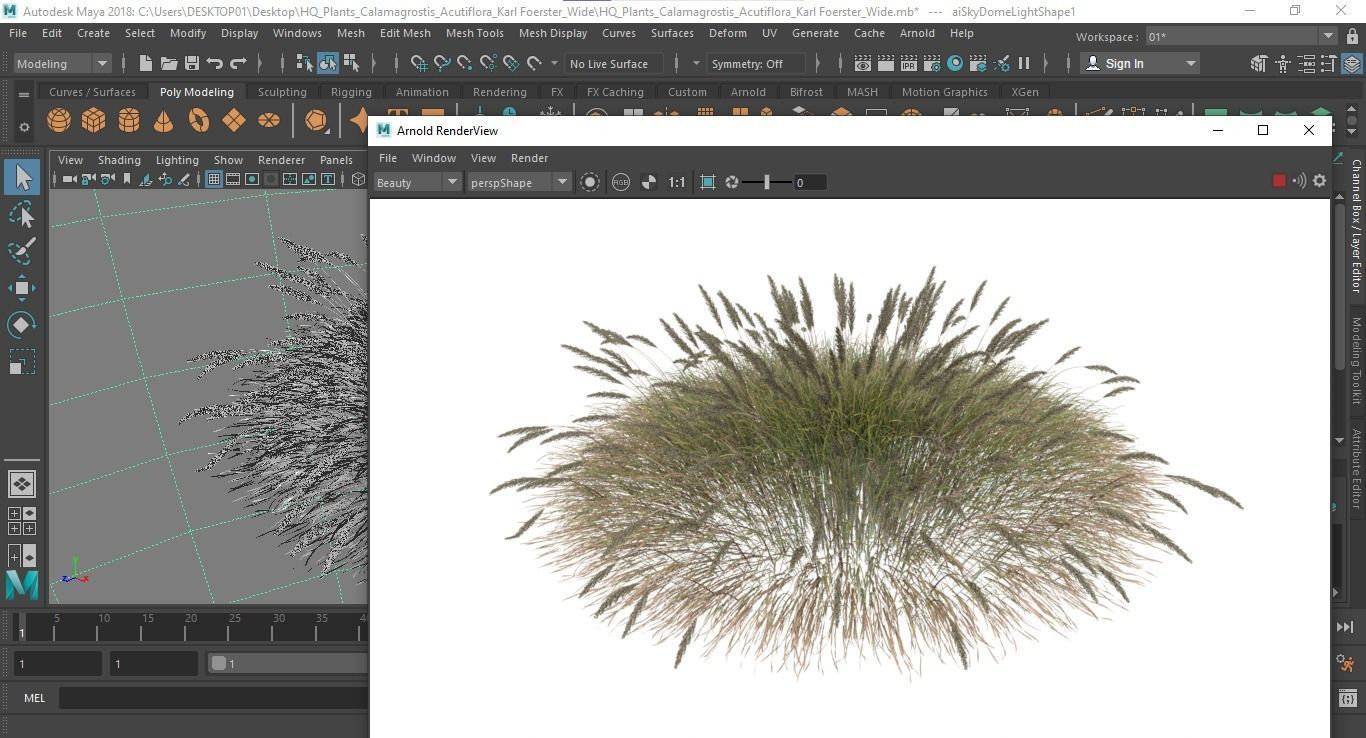Screen dimensions: 1366x738
Task: Switch to the Sculpting shelf tab
Action: point(282,92)
